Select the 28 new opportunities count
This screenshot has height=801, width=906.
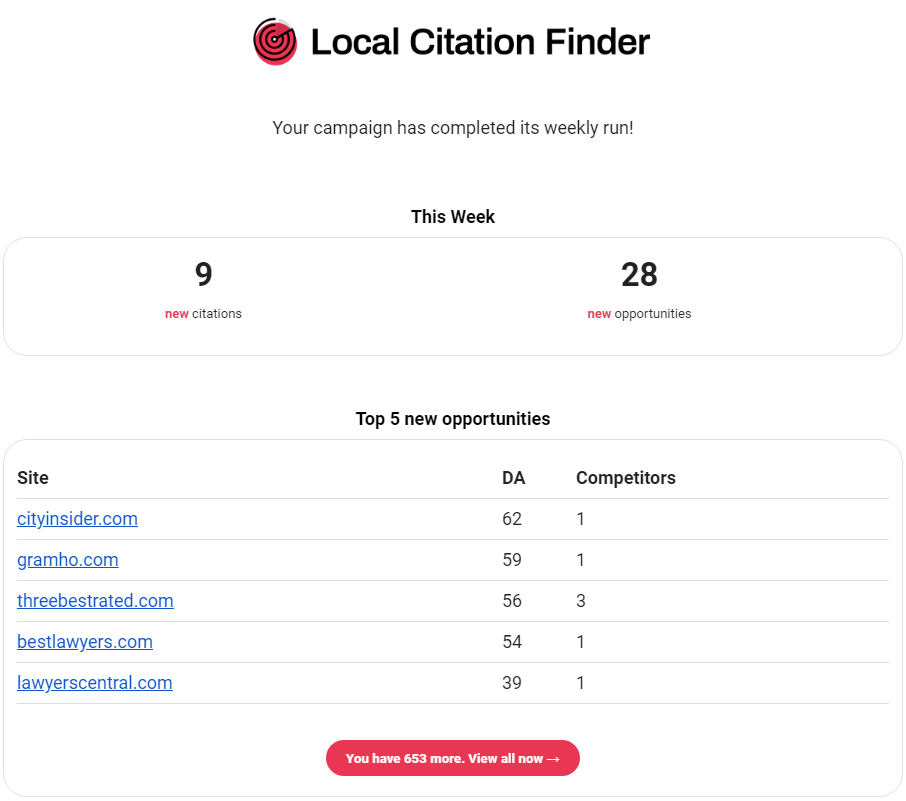(x=639, y=275)
